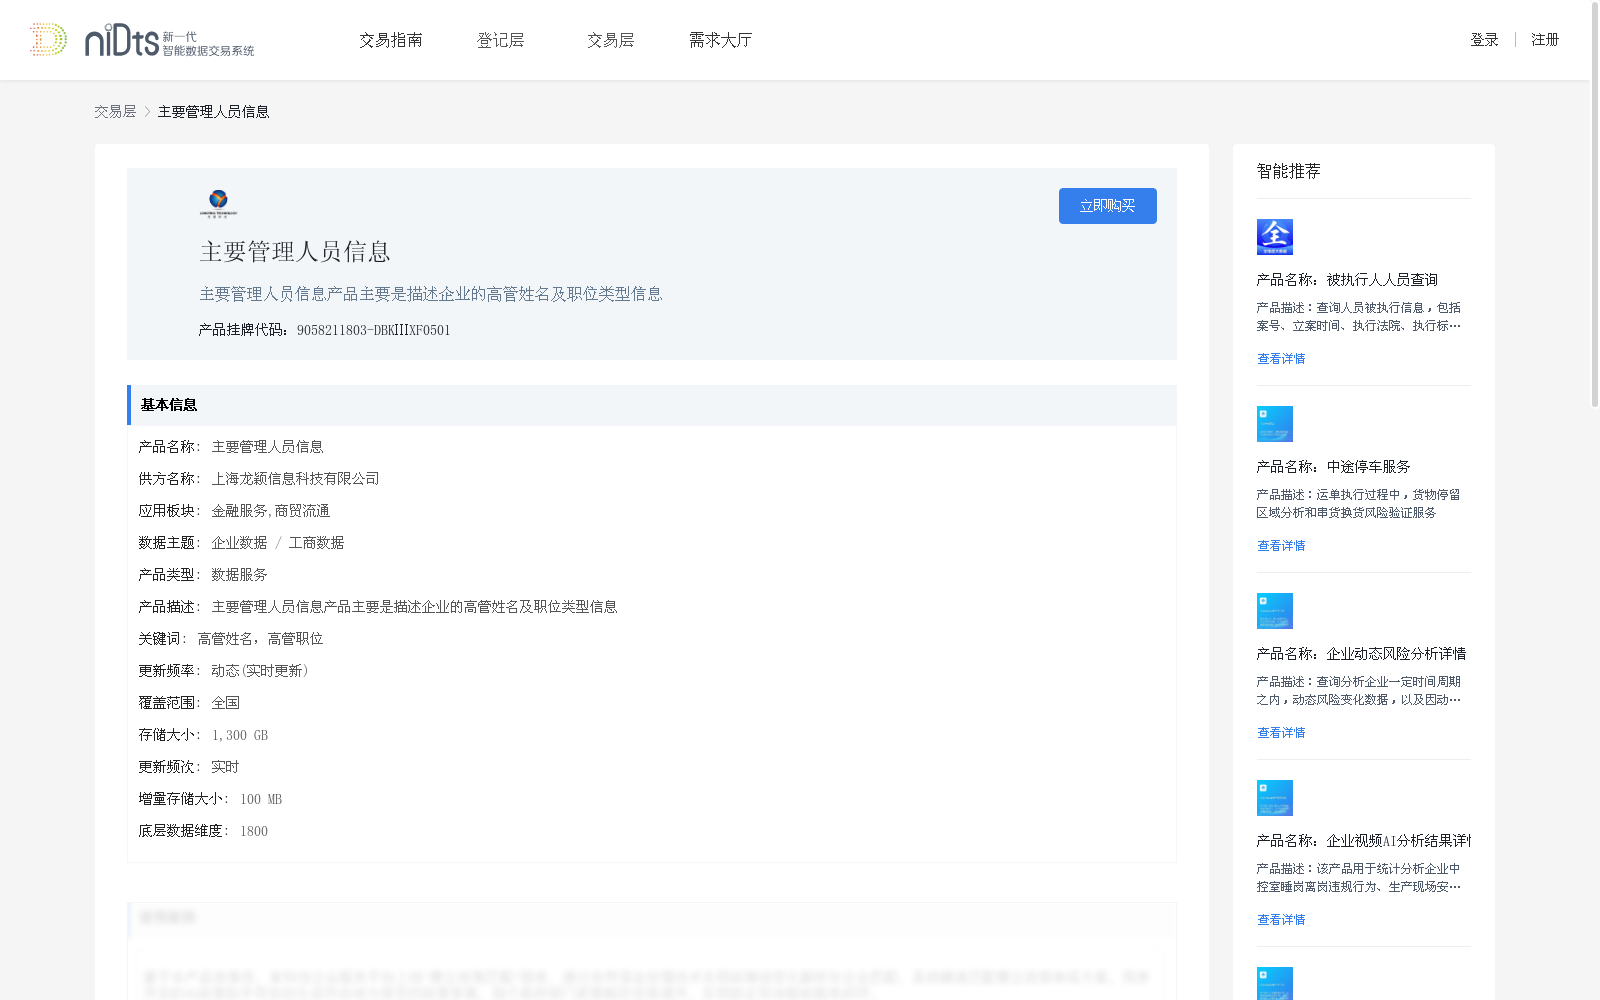Screen dimensions: 1600x1000
Task: Click the 全国 coverage value
Action: pyautogui.click(x=225, y=703)
